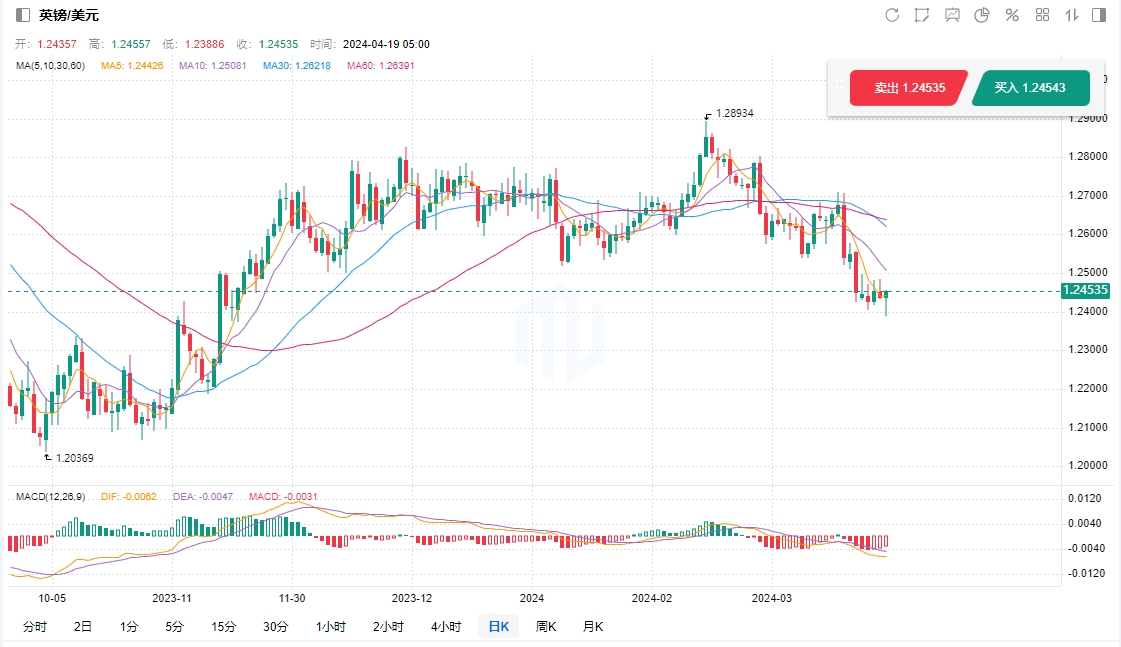Select the 月K monthly chart tab

coord(593,627)
